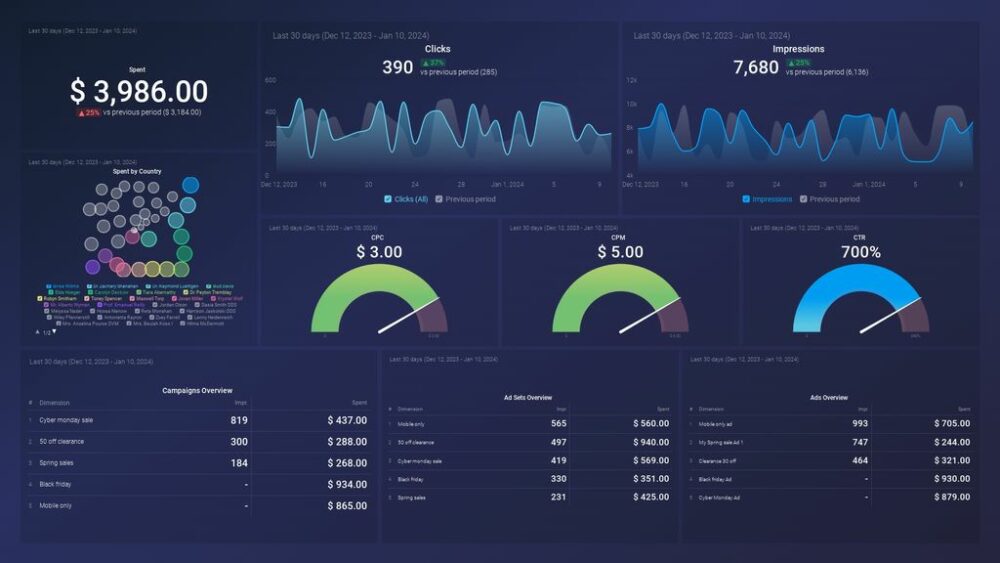Click the 993 value in Ads Overview
Screen dimensions: 1000x563
click(860, 423)
